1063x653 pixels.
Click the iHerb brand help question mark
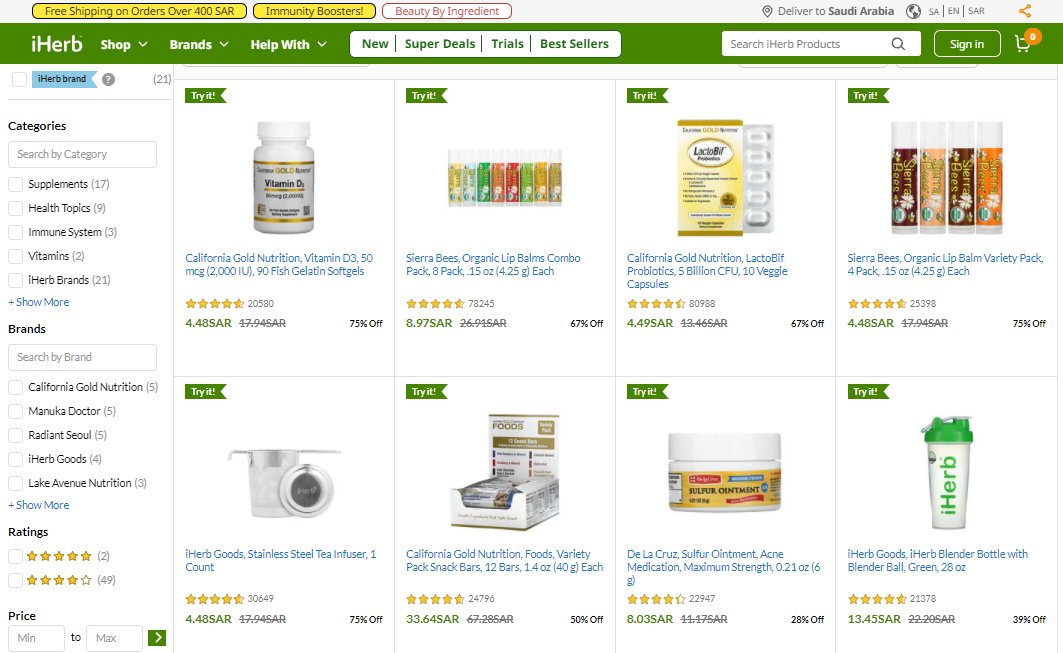point(108,79)
